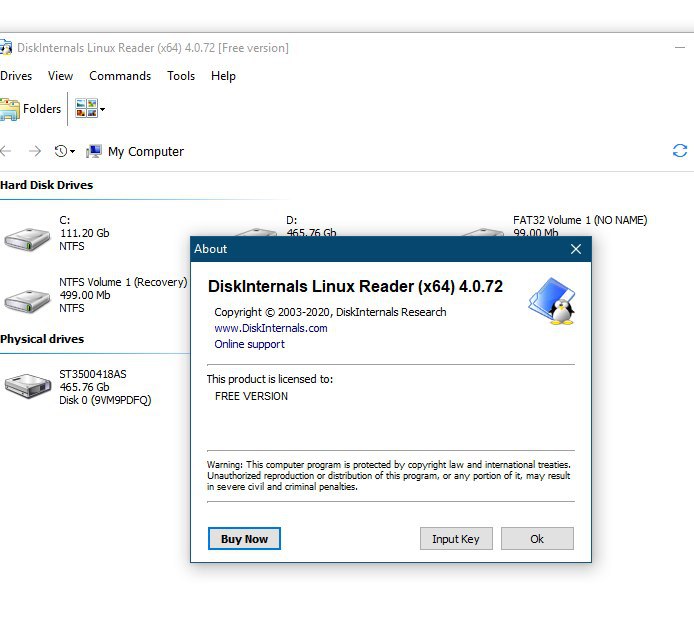Click the Hard Disk Drives section header
694x626 pixels.
[46, 185]
